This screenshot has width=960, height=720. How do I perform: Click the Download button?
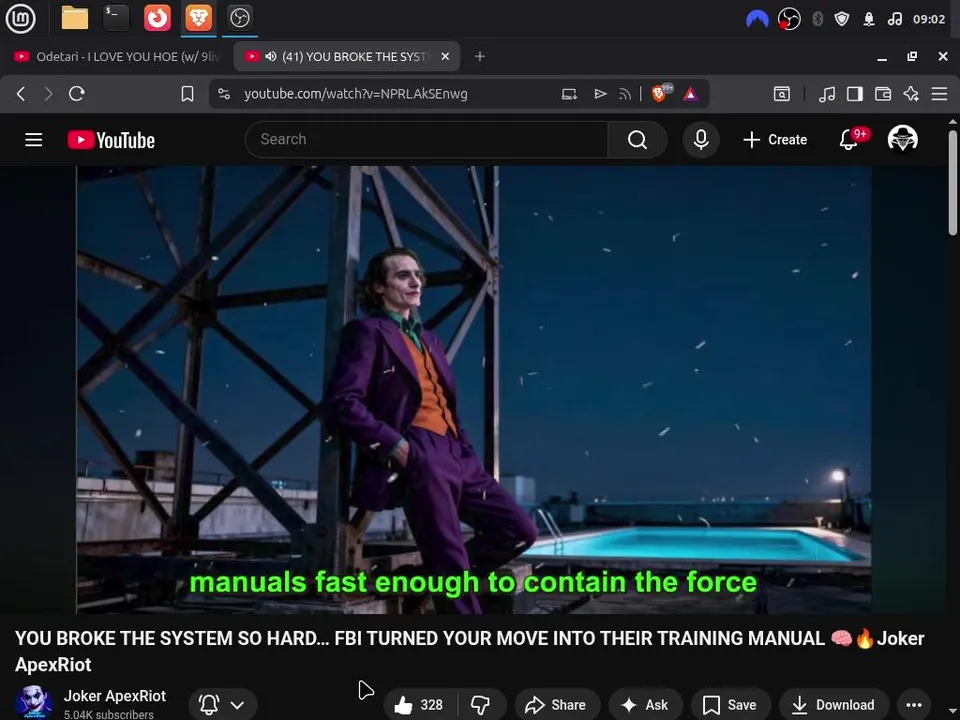pos(833,705)
